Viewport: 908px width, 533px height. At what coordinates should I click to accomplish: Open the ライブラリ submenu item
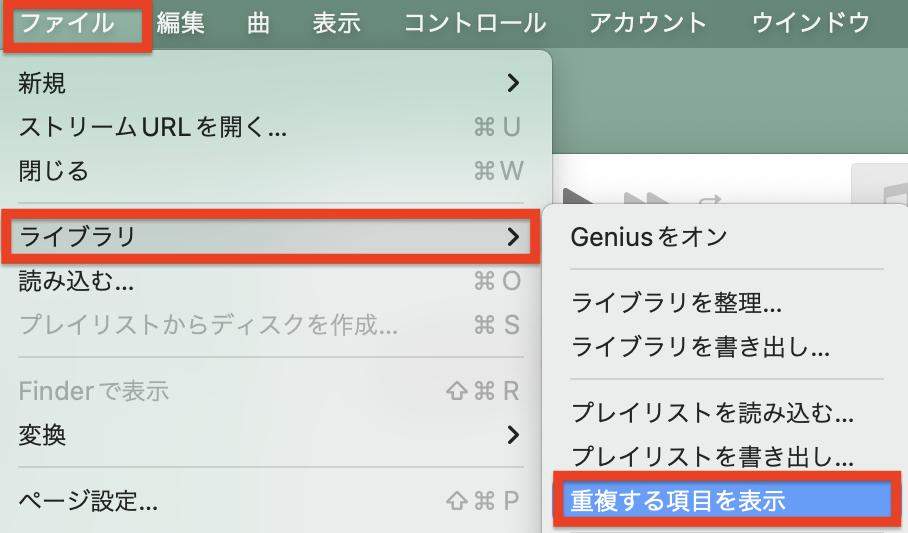270,237
